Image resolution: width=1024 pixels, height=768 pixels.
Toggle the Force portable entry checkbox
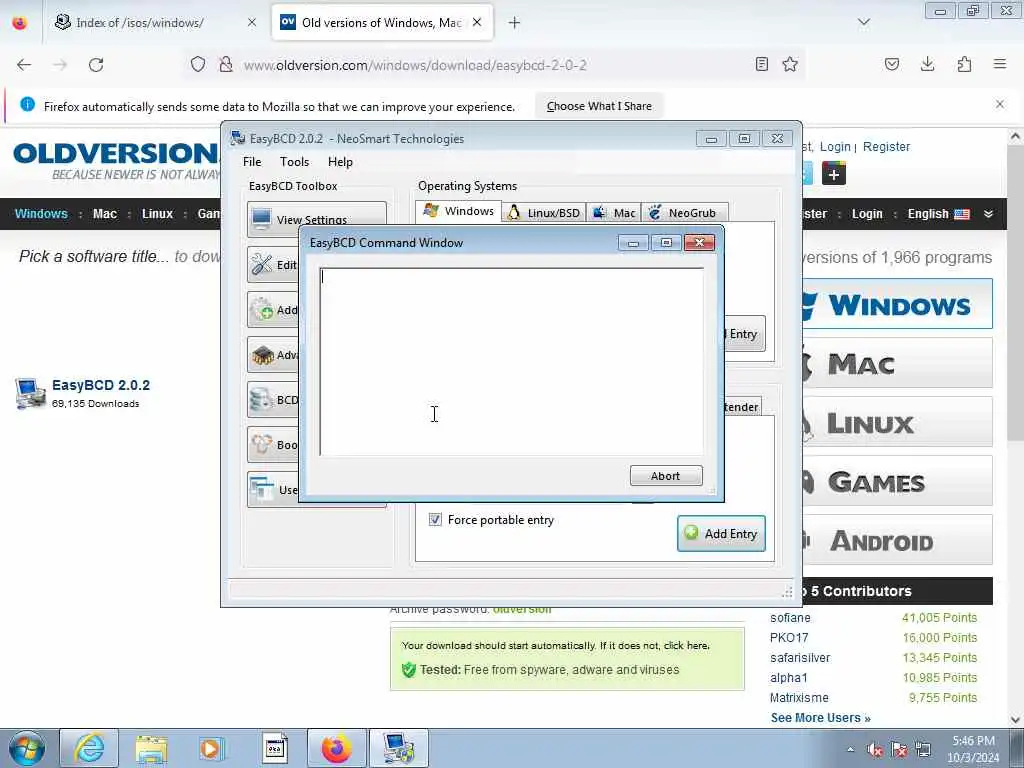[435, 520]
